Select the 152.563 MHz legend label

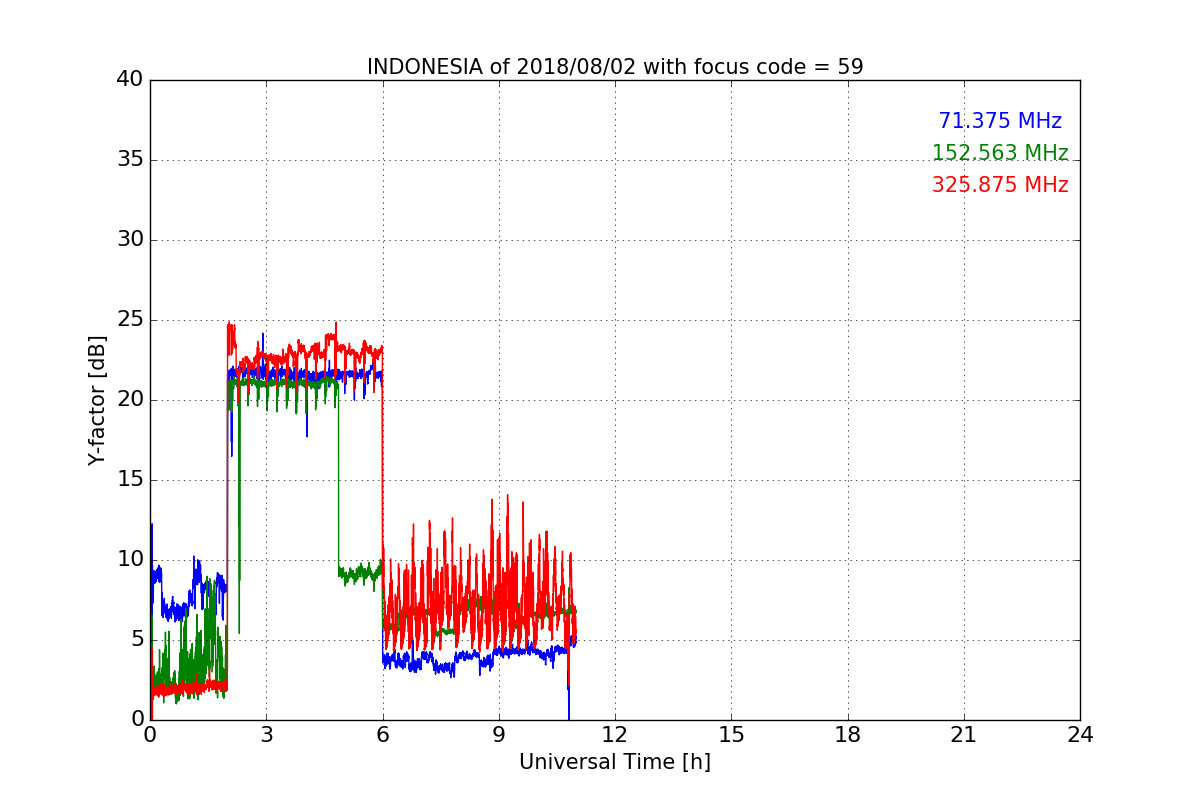(1000, 153)
